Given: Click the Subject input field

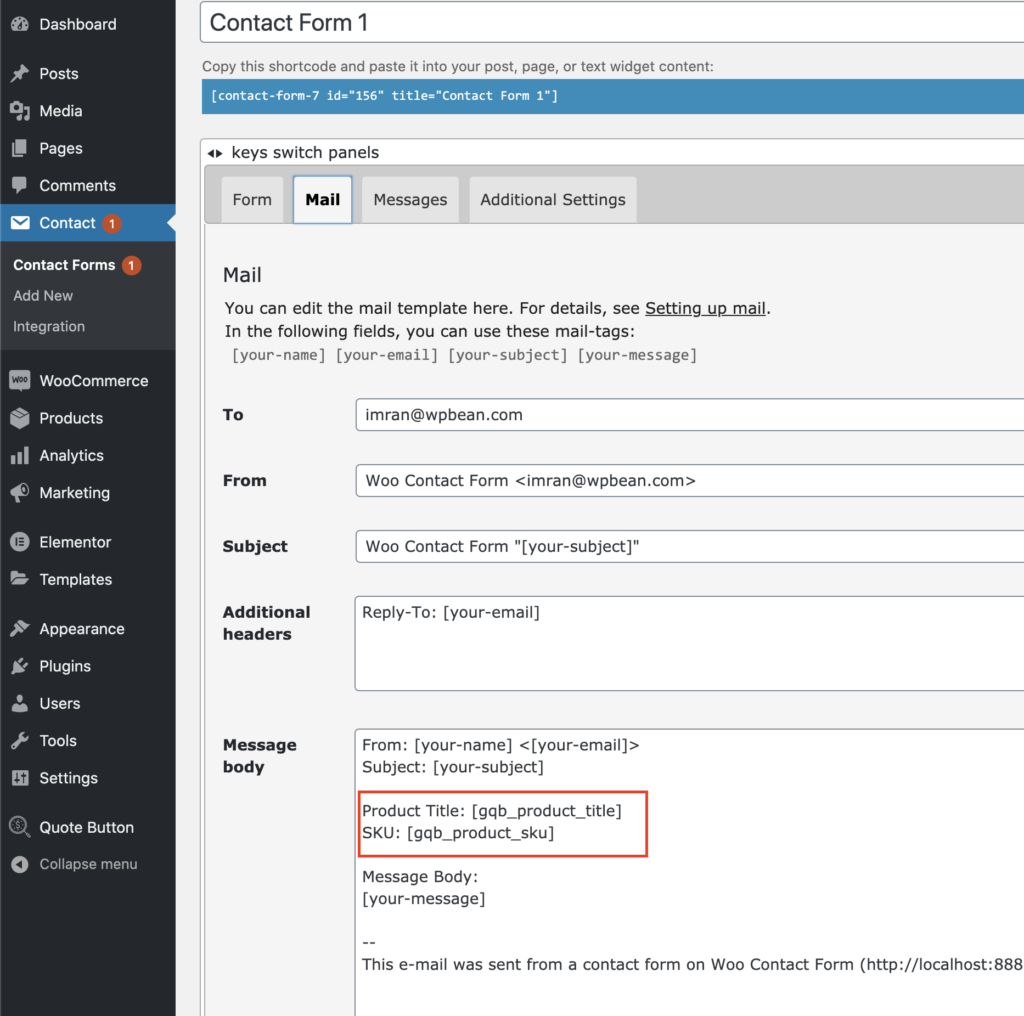Looking at the screenshot, I should [x=690, y=547].
